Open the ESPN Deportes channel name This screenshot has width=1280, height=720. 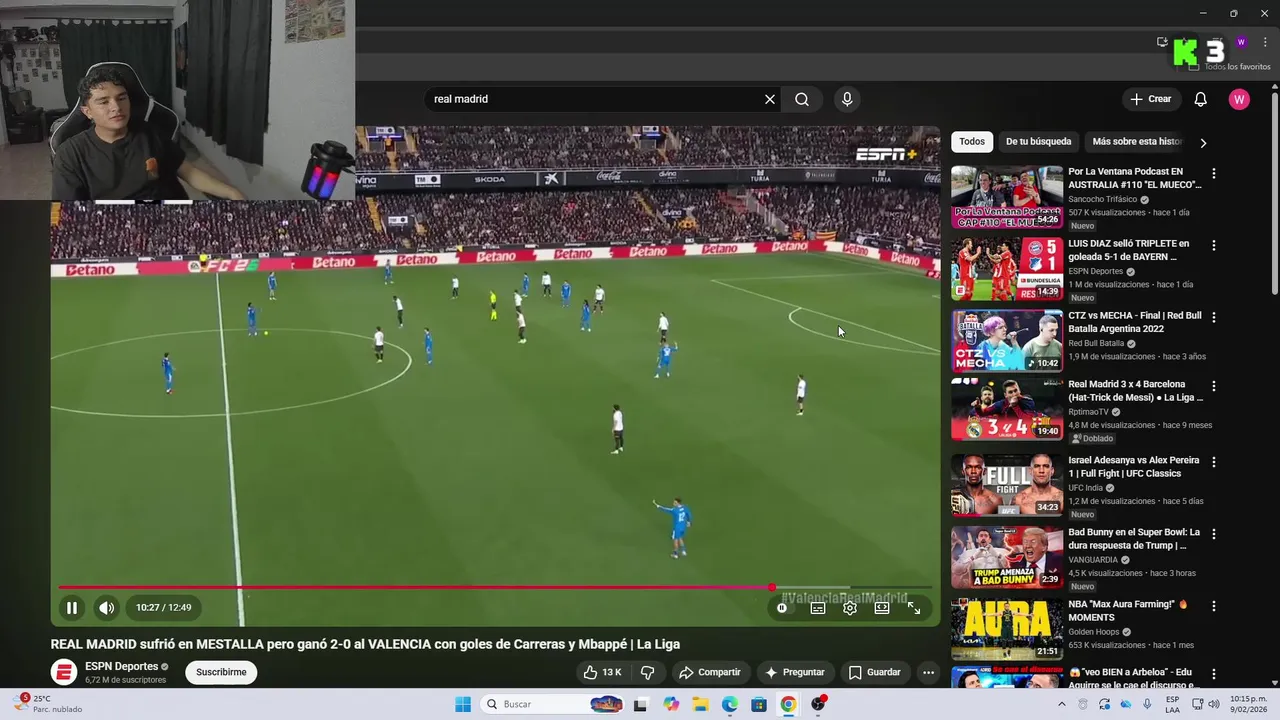121,666
